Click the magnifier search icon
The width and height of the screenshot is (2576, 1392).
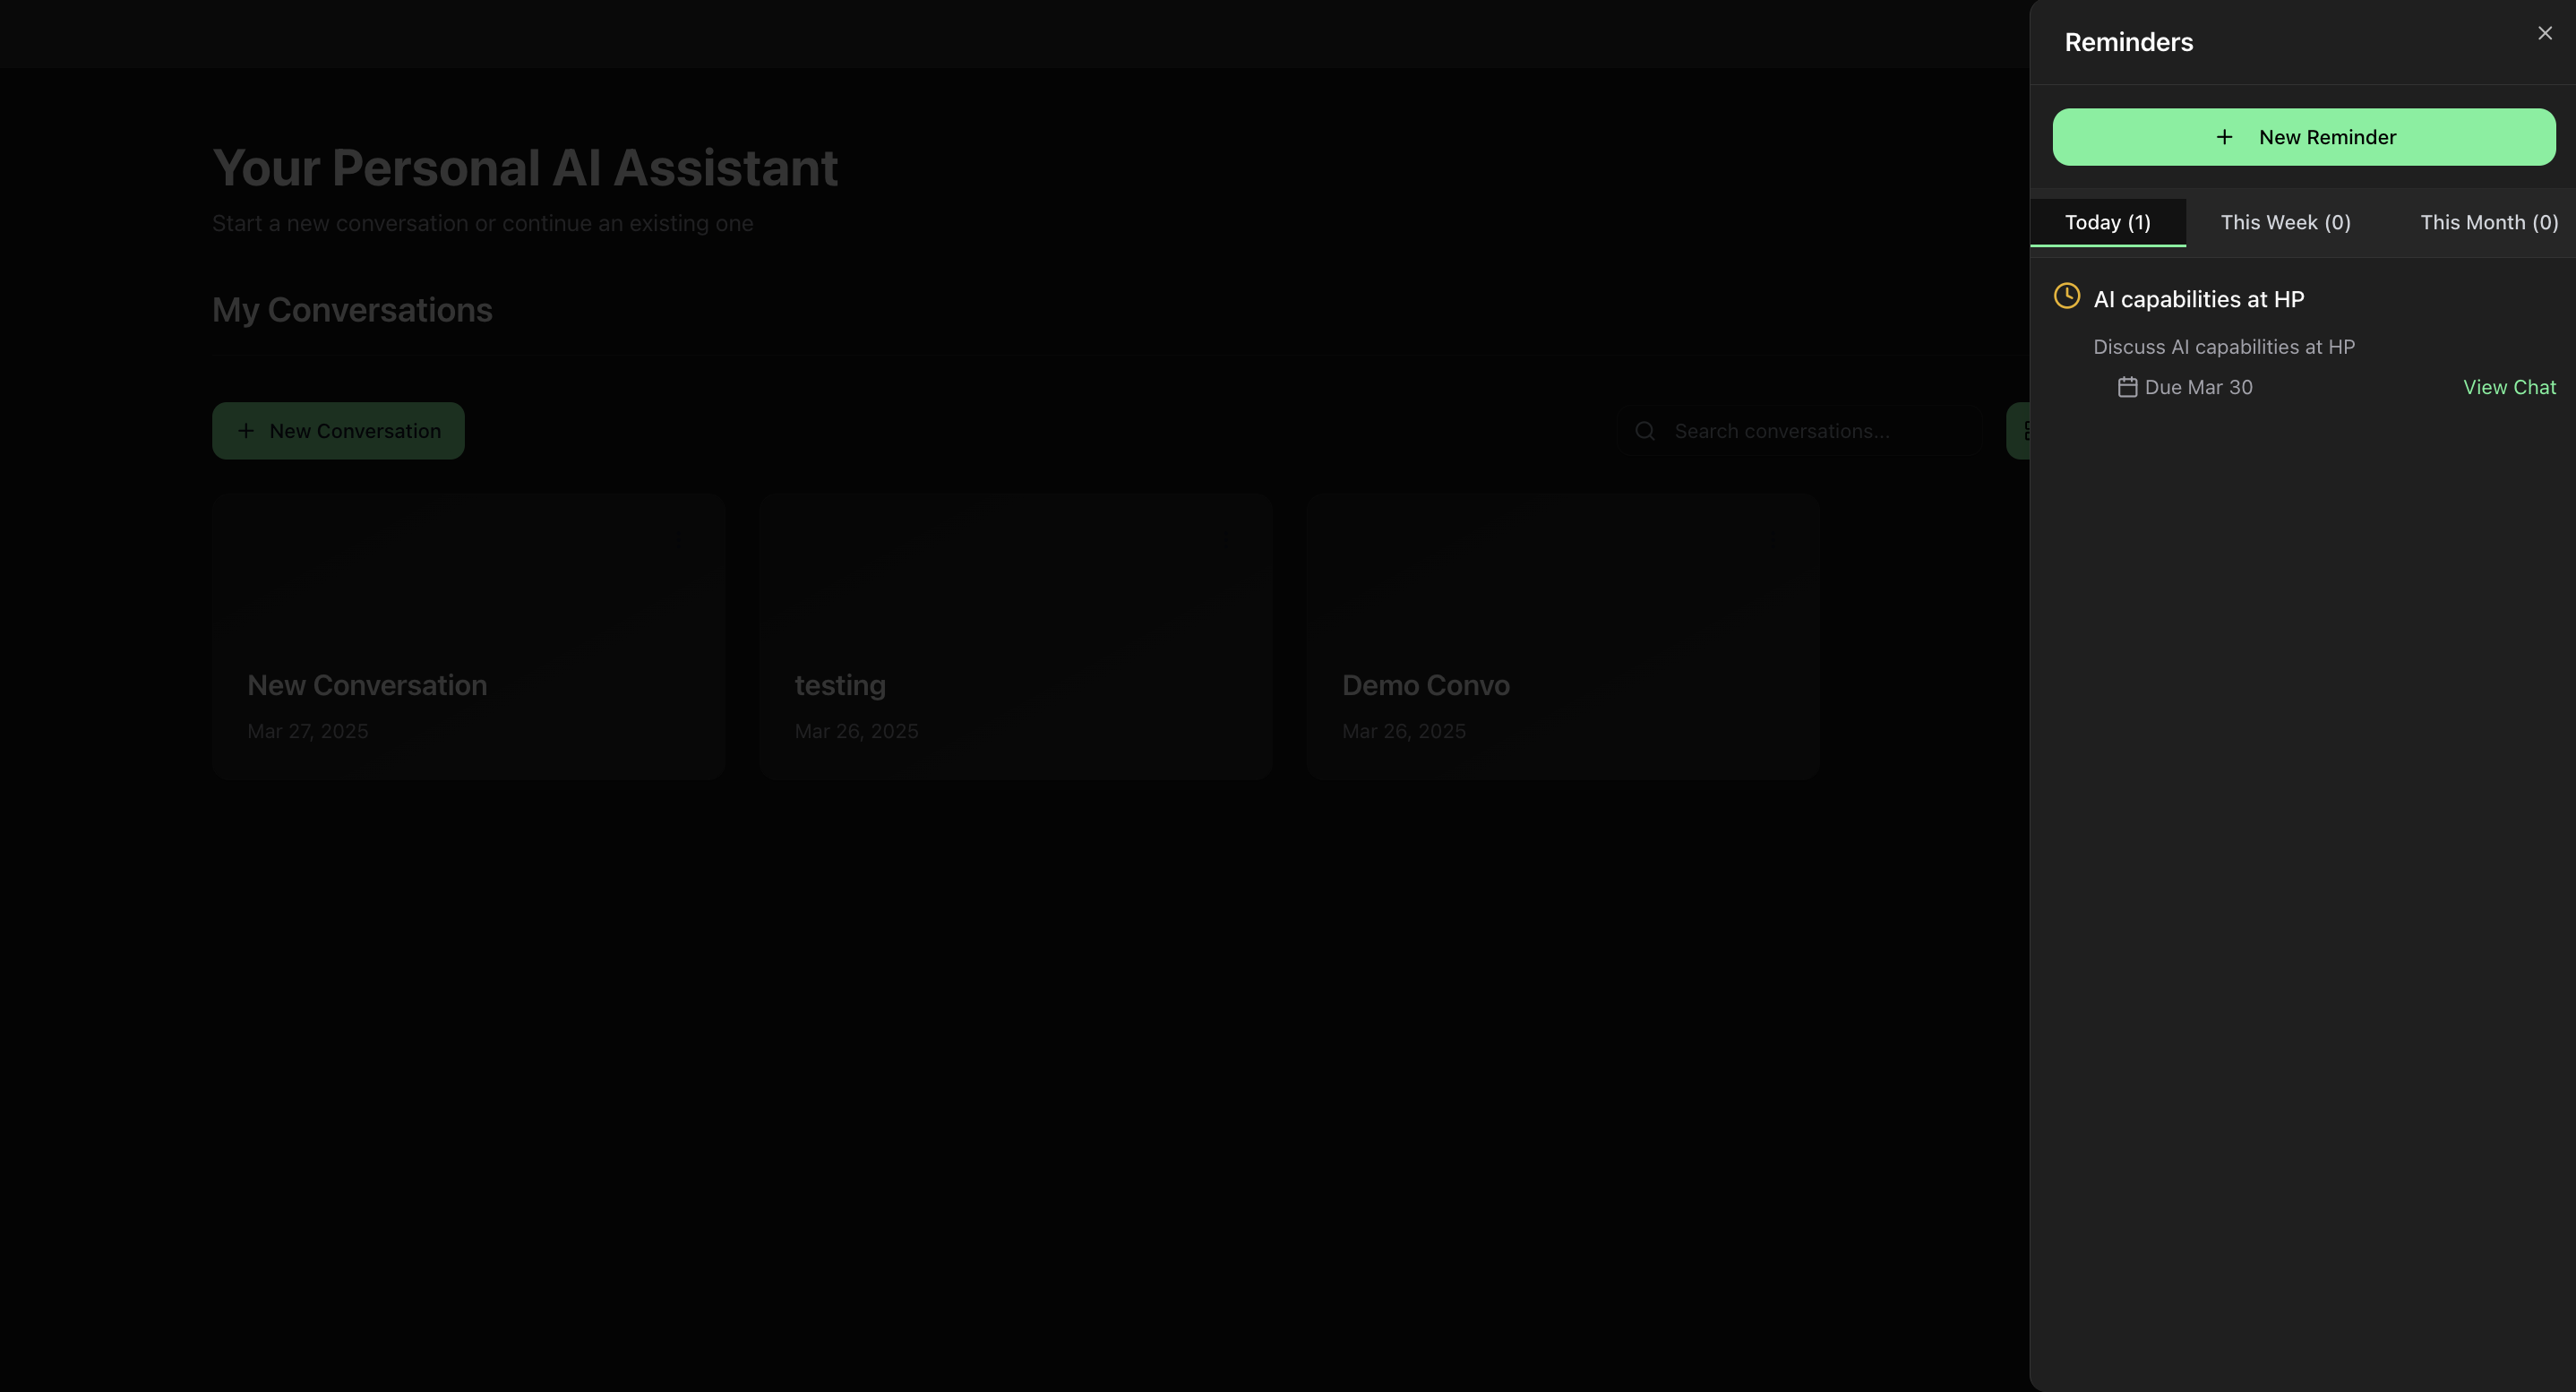[1645, 431]
